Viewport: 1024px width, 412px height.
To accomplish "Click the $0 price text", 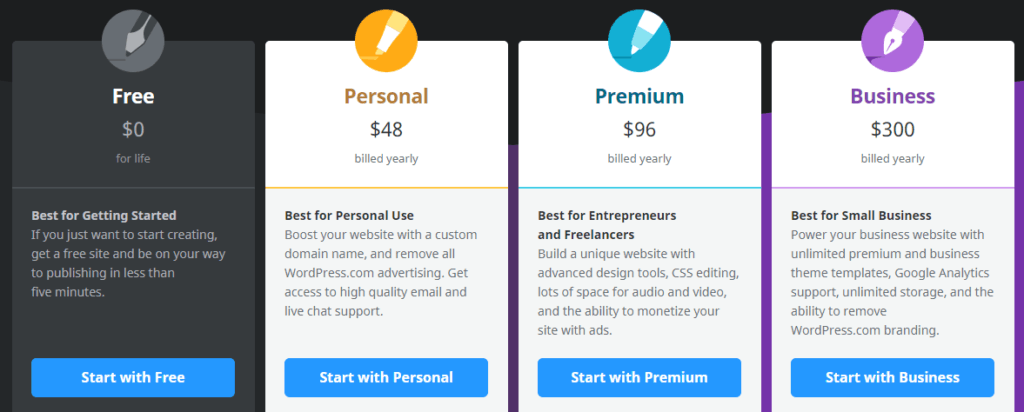I will 133,129.
